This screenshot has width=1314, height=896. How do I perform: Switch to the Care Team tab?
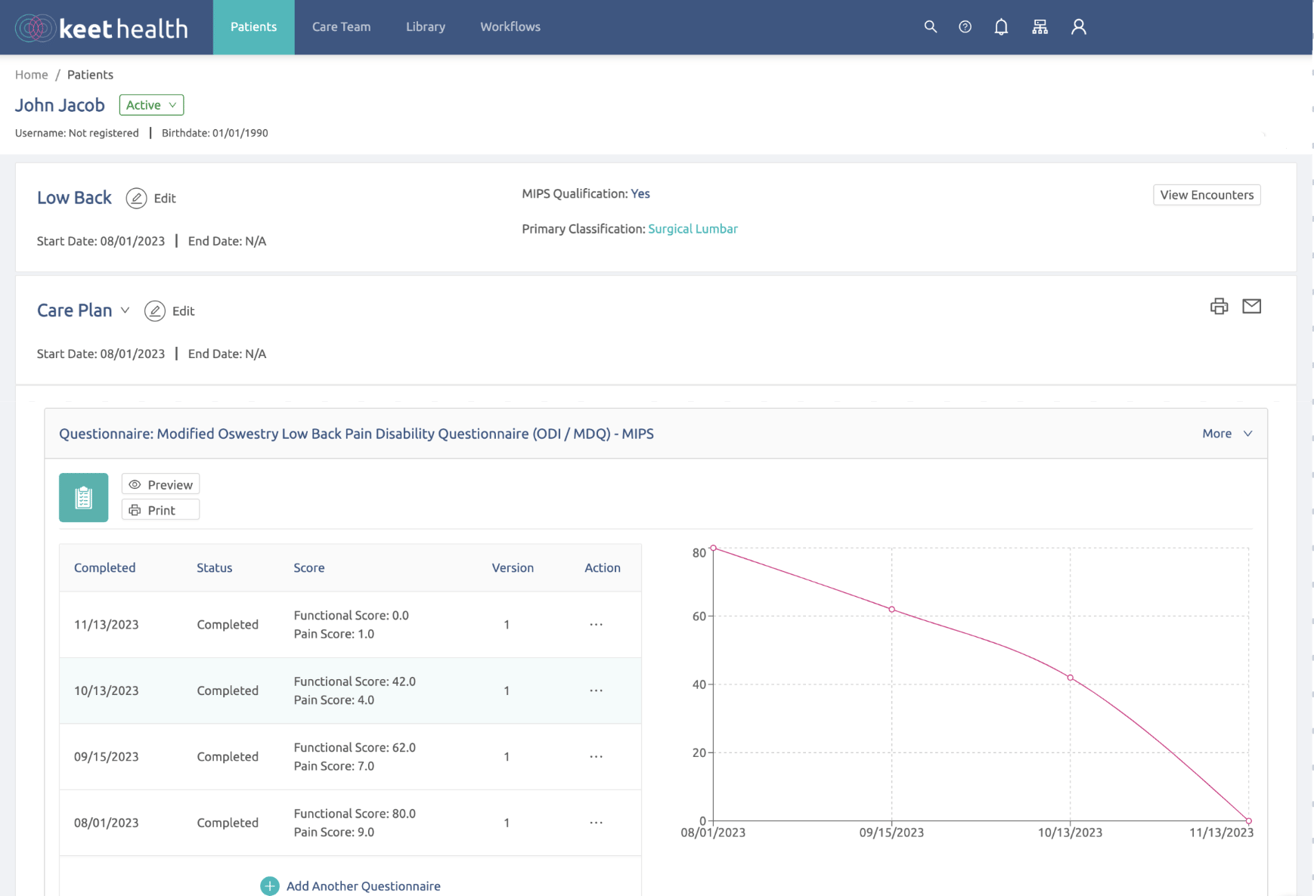coord(341,27)
